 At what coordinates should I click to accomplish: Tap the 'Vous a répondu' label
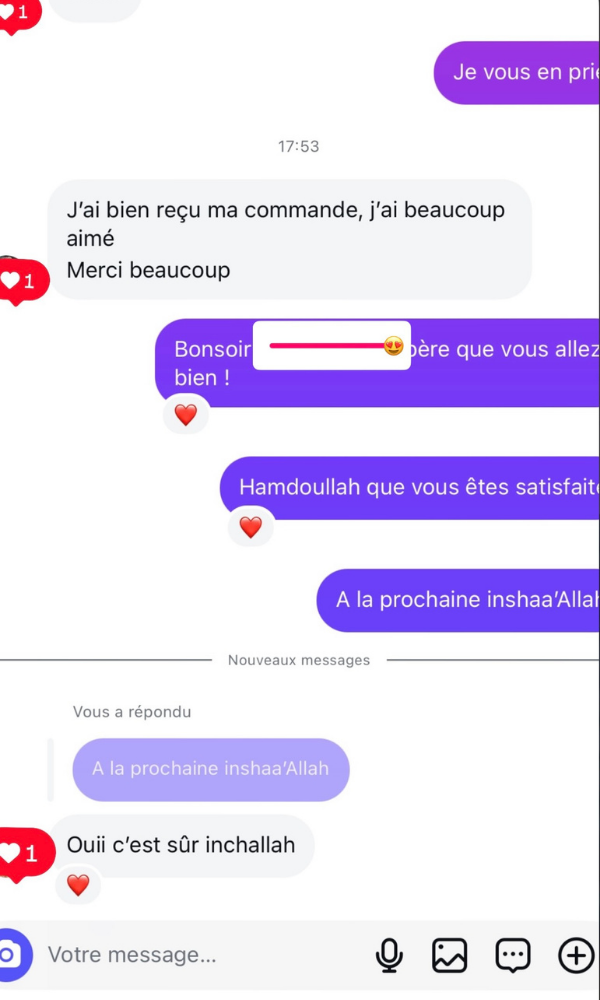(x=132, y=712)
